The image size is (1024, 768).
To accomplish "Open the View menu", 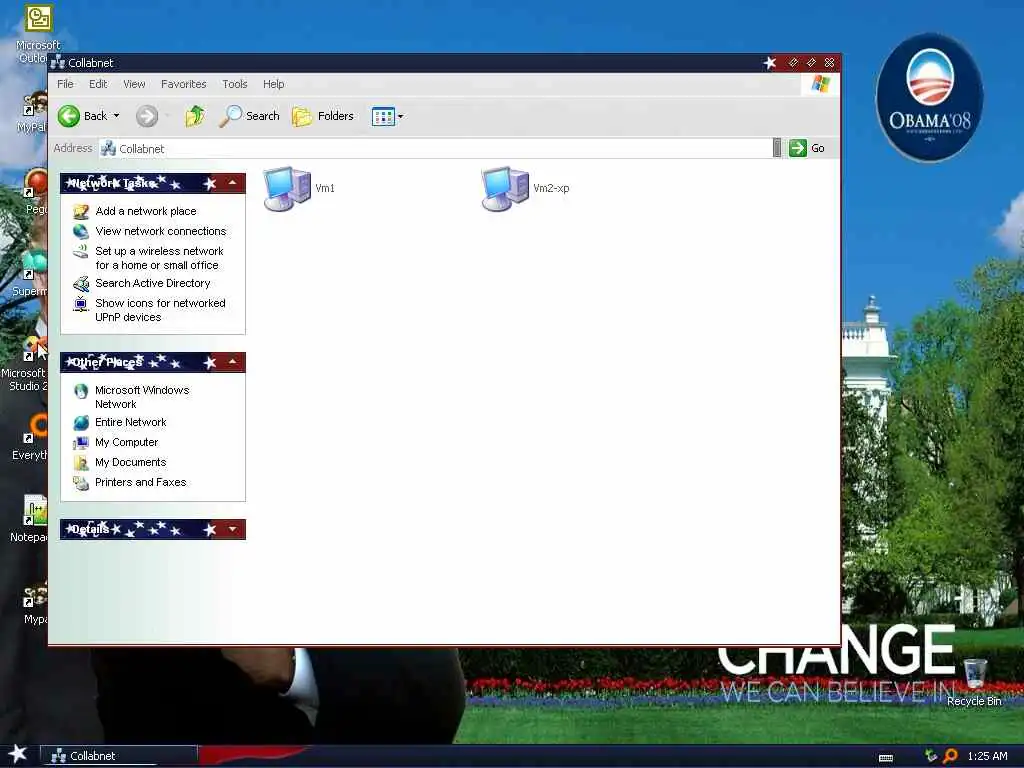I will [134, 84].
